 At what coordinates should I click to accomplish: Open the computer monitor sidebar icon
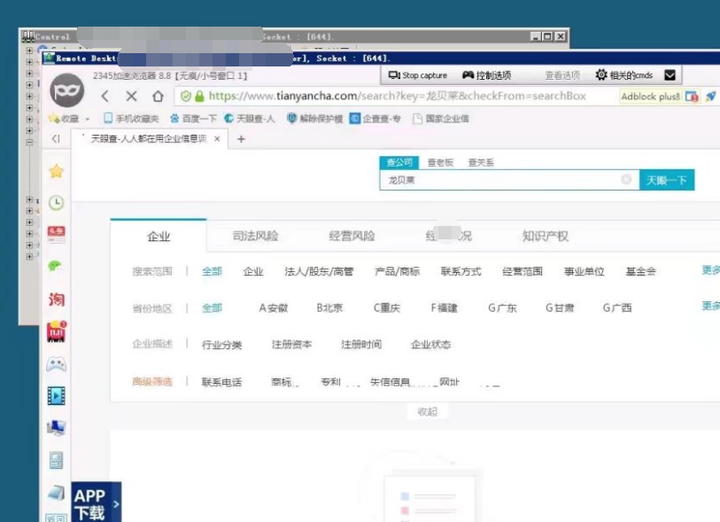(56, 428)
